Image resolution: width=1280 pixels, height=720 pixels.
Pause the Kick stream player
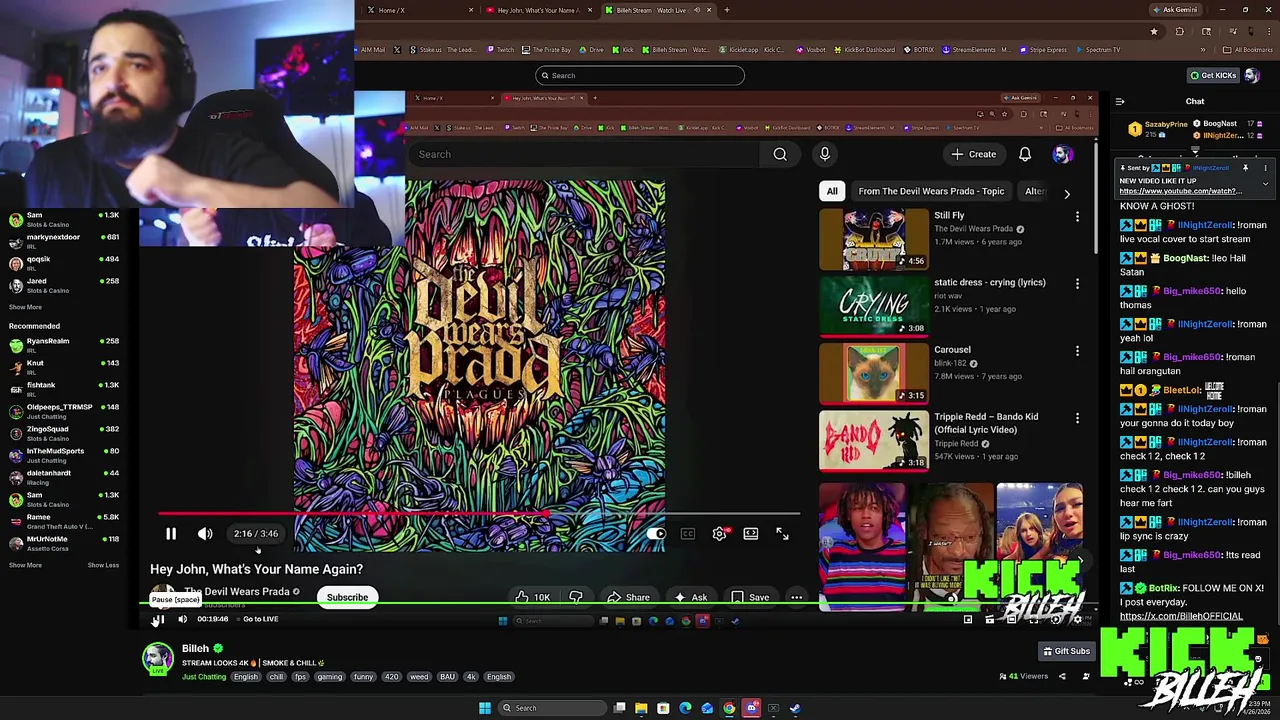158,619
